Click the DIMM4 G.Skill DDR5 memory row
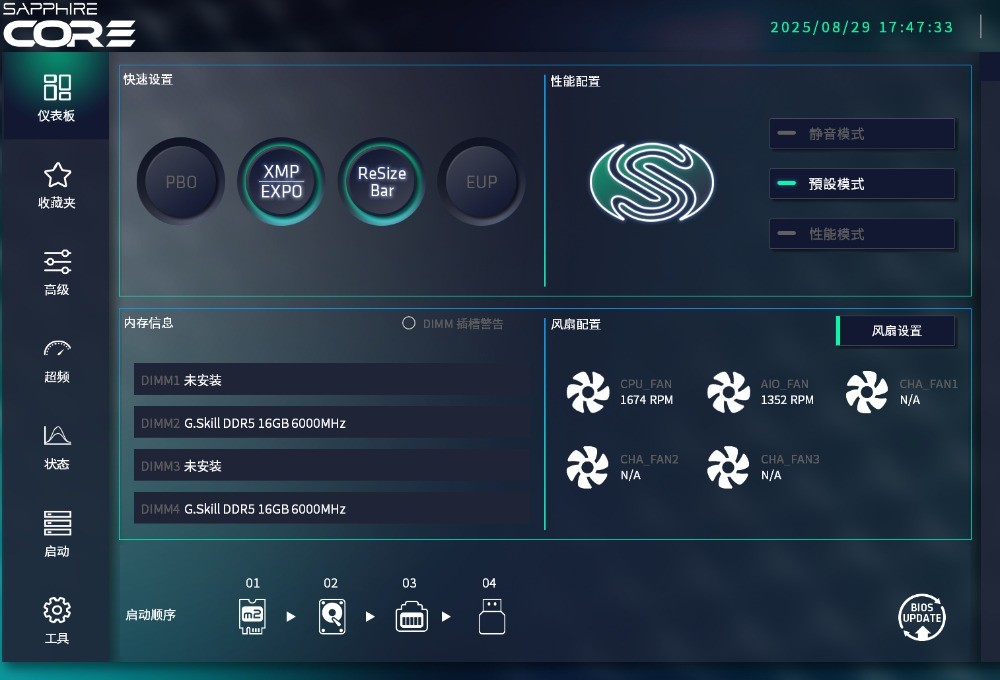Screen dimensions: 1000x680 [332, 508]
